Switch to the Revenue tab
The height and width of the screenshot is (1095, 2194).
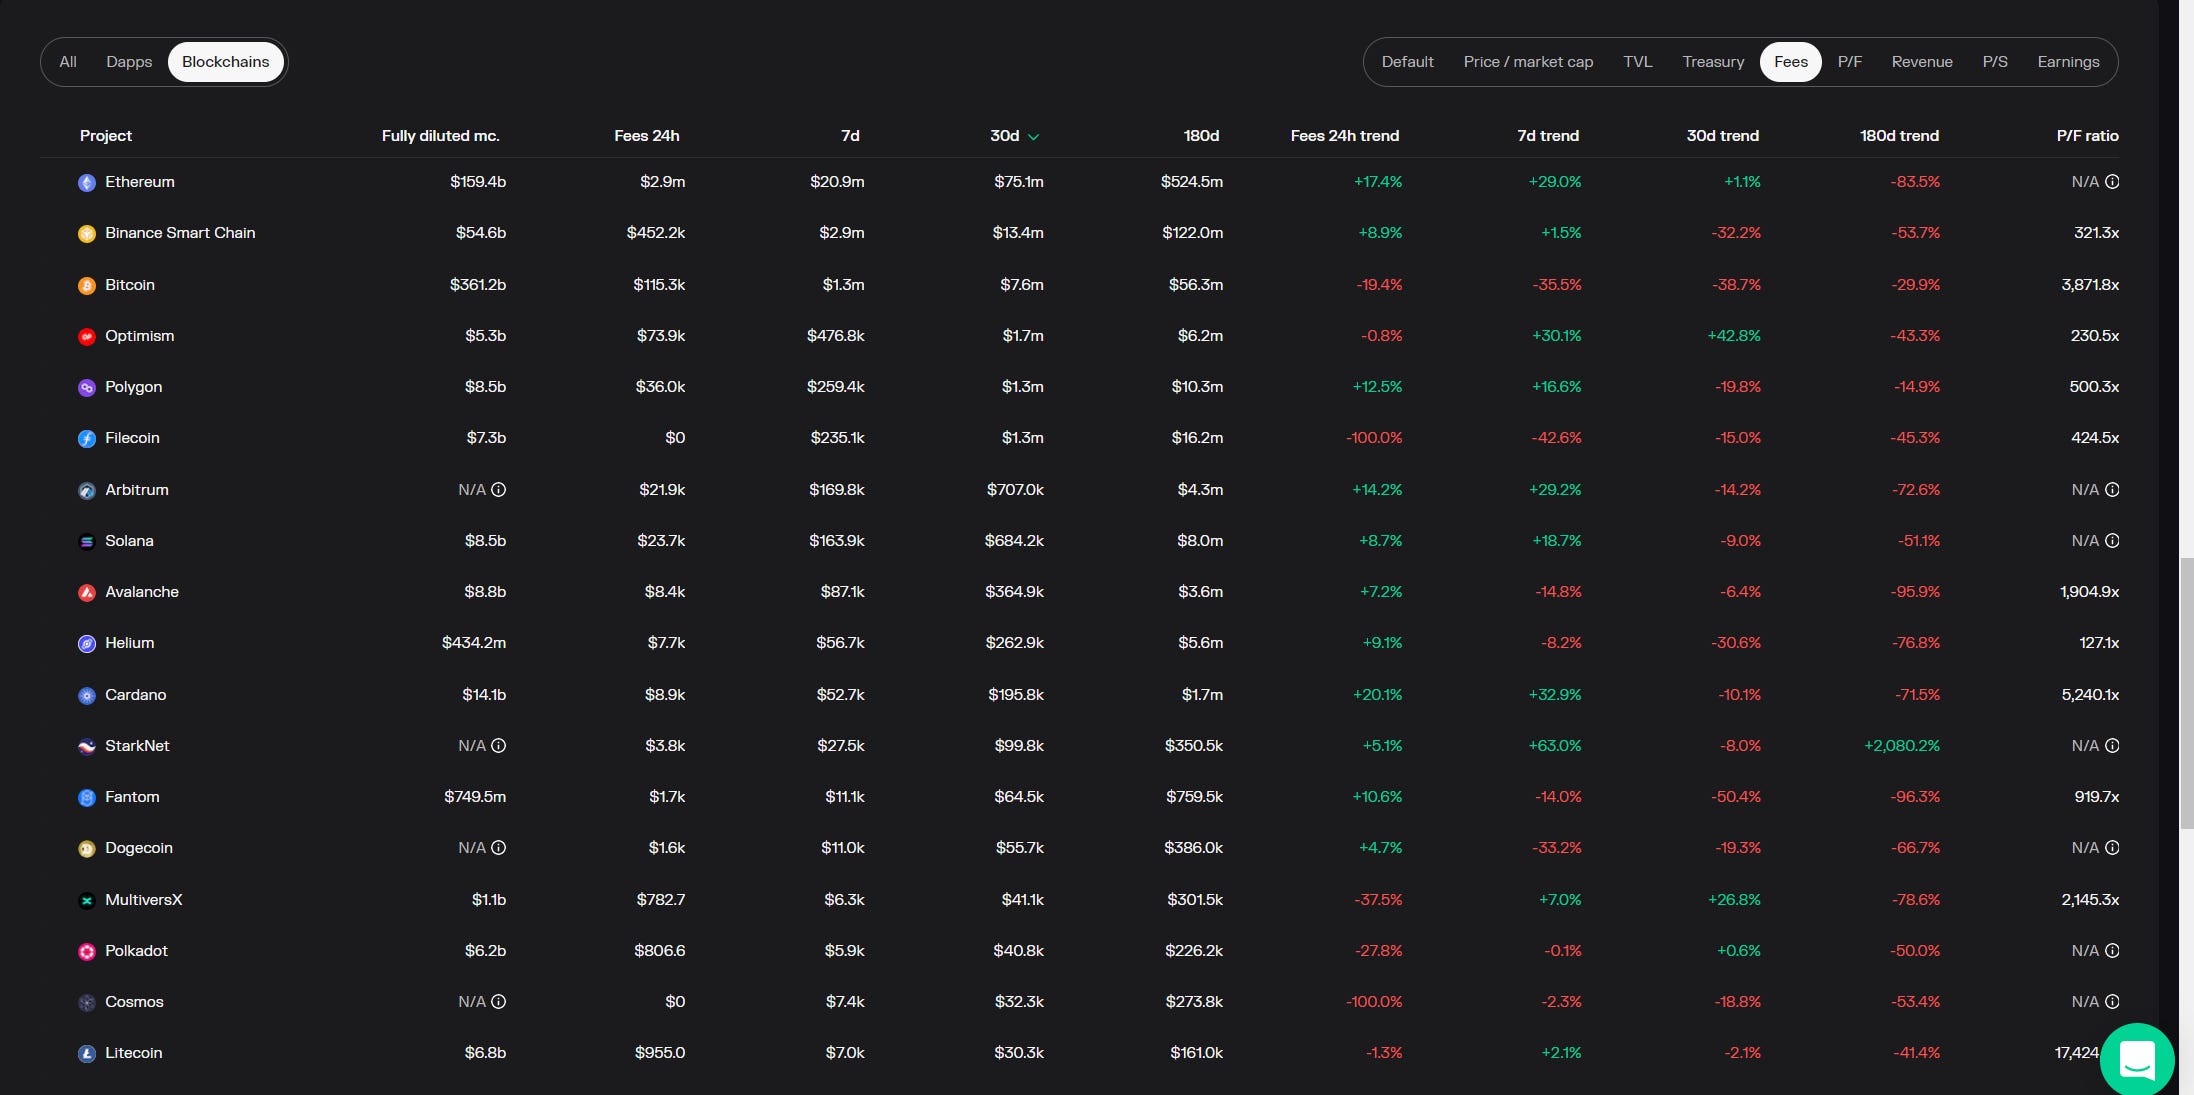[x=1922, y=62]
